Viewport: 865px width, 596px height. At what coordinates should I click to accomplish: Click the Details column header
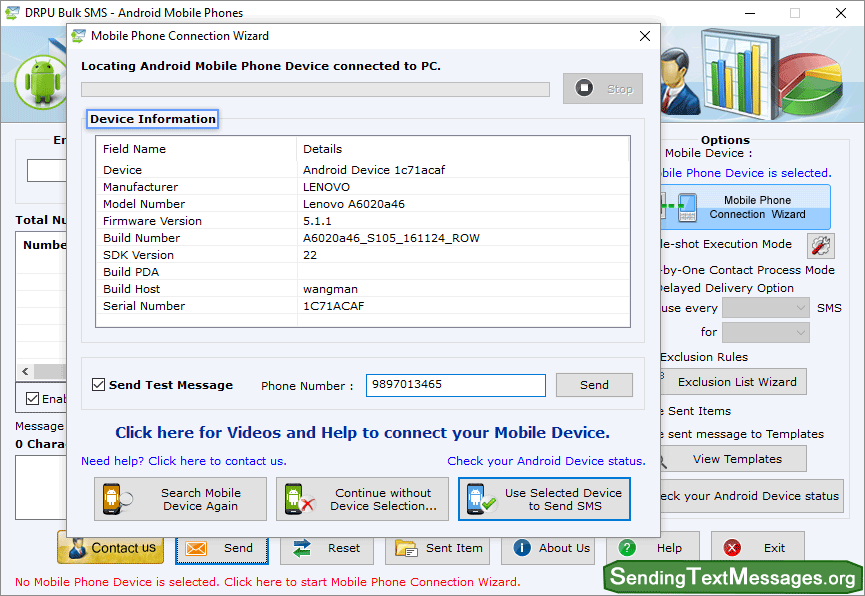click(x=322, y=149)
